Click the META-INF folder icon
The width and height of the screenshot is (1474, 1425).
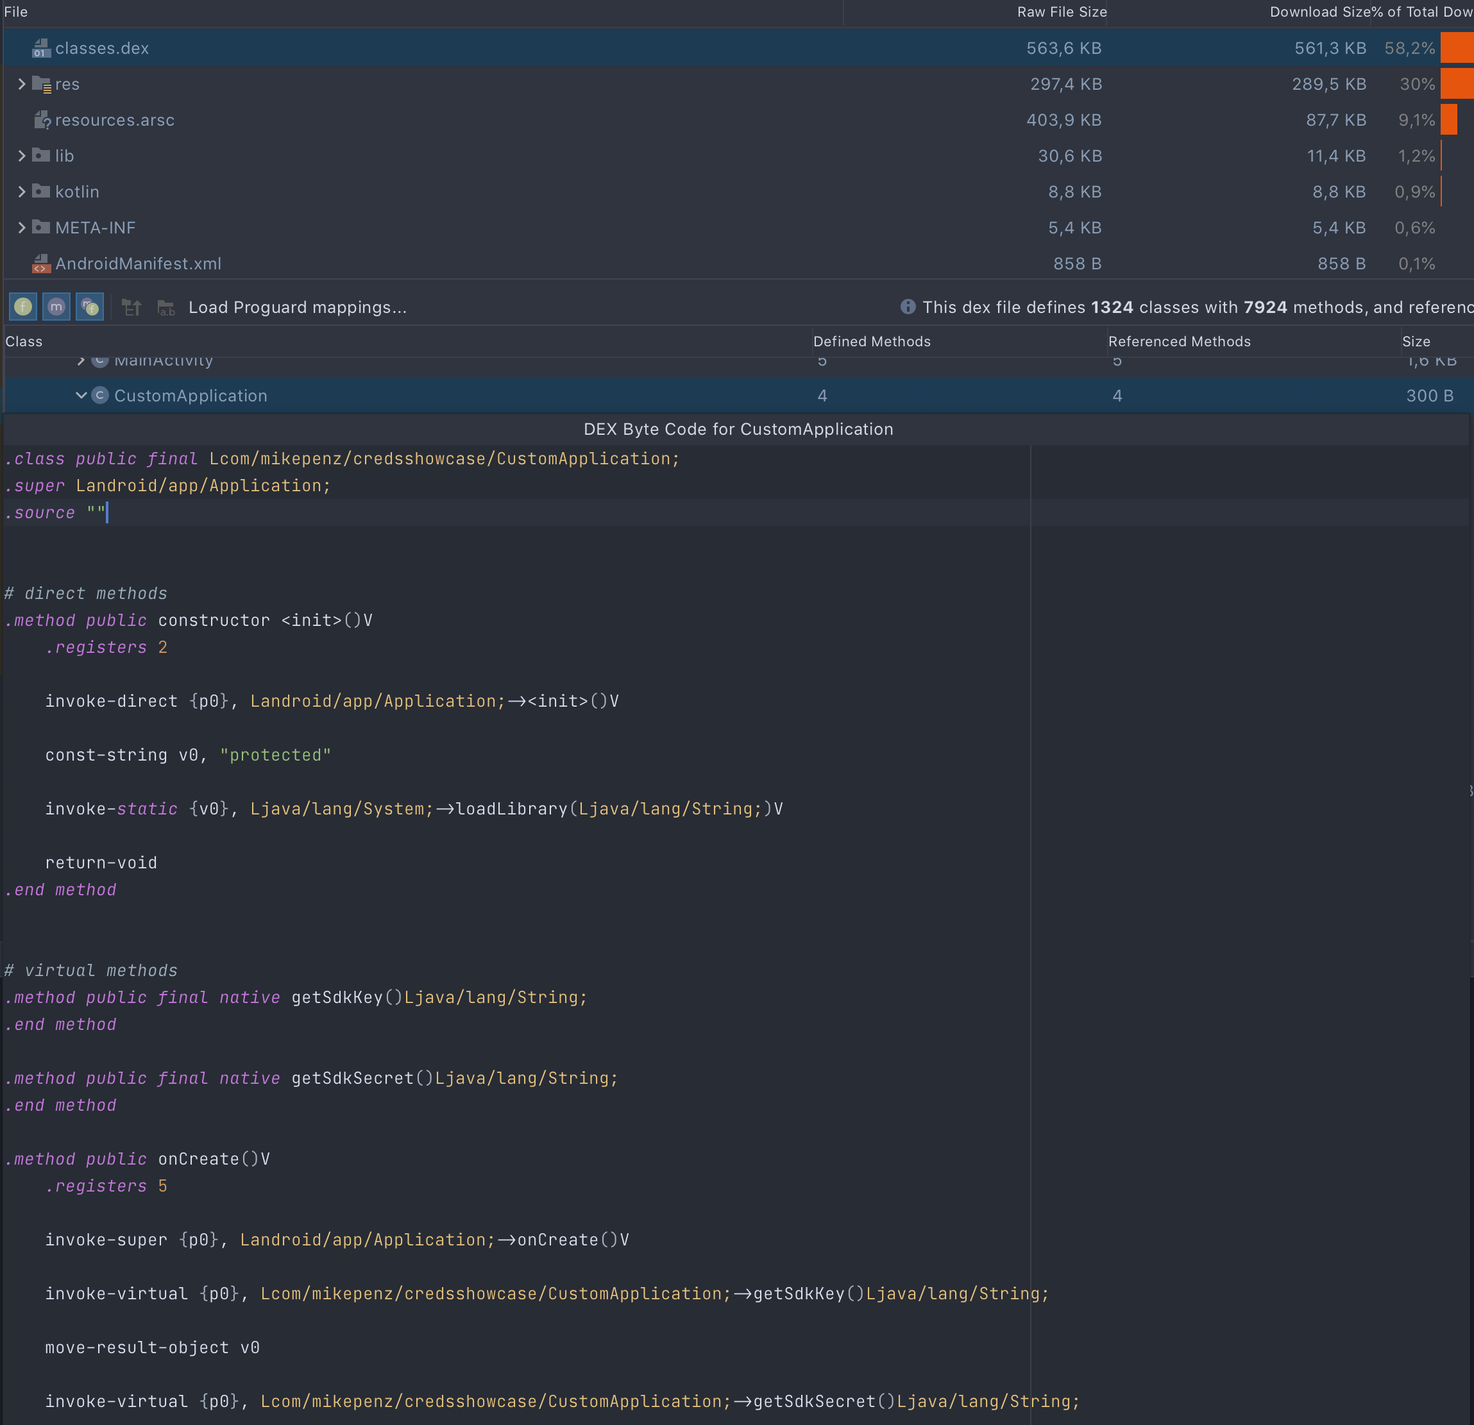[x=41, y=227]
